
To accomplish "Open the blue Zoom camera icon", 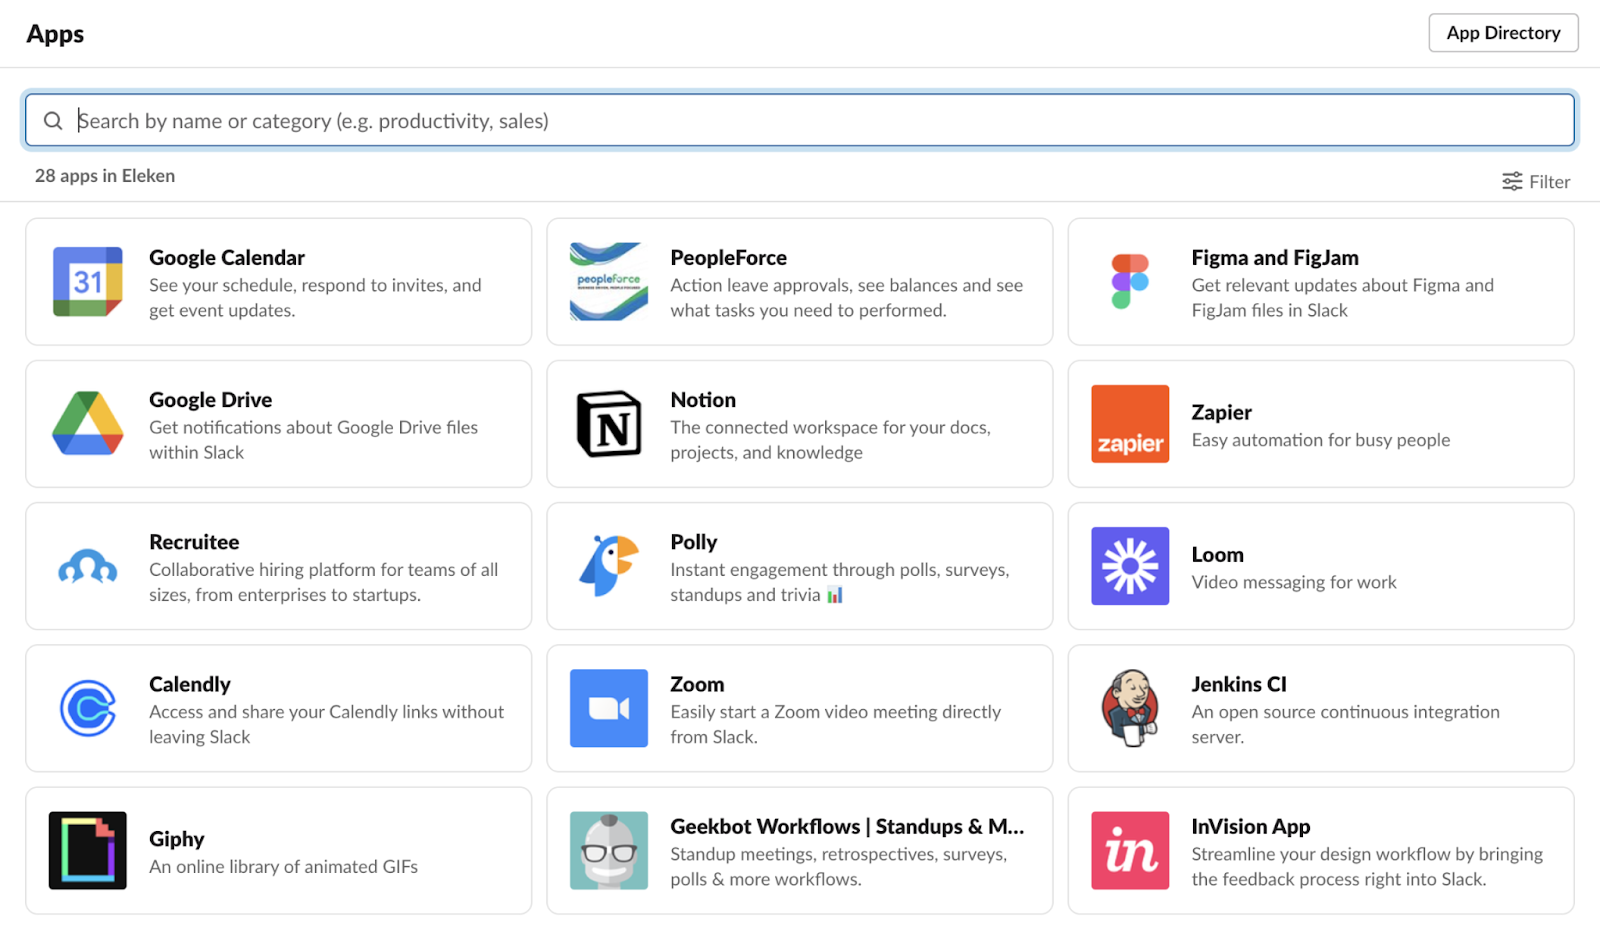I will point(609,708).
